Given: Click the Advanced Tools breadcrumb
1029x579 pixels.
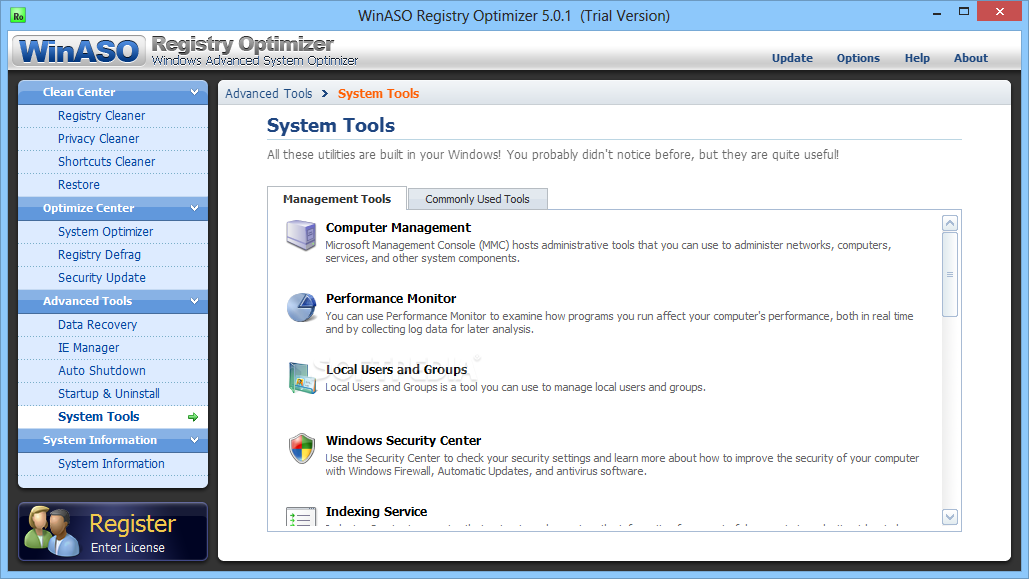Looking at the screenshot, I should pos(268,93).
